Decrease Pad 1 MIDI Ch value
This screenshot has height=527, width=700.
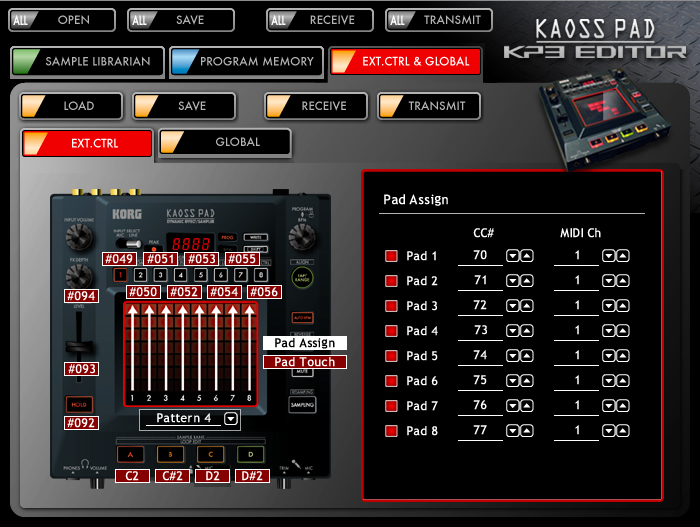pyautogui.click(x=609, y=256)
